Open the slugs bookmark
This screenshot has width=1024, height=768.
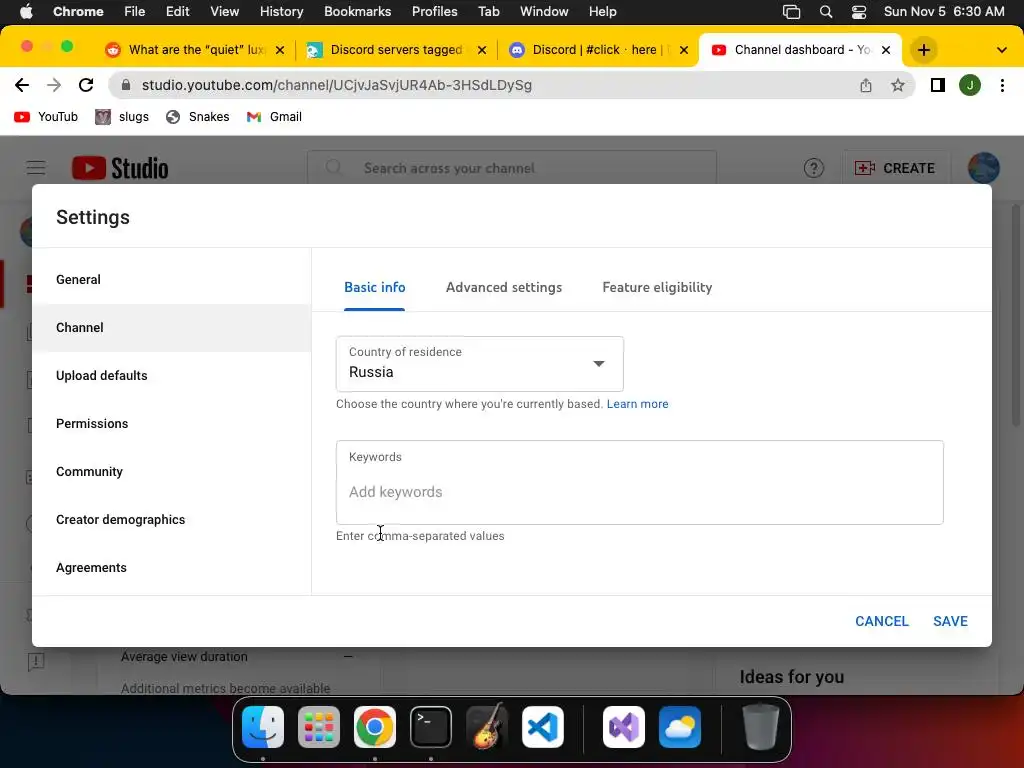pyautogui.click(x=122, y=117)
